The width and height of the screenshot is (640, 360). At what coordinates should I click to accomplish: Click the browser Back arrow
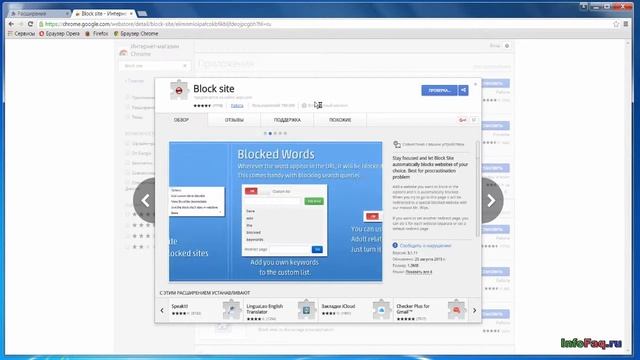pyautogui.click(x=11, y=24)
